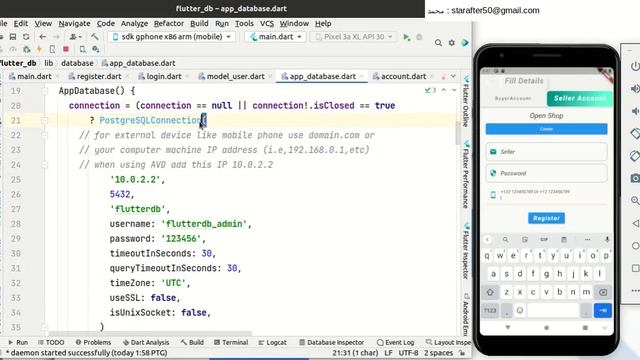
Task: Tap the search icon on phone keyboard strip
Action: (505, 240)
